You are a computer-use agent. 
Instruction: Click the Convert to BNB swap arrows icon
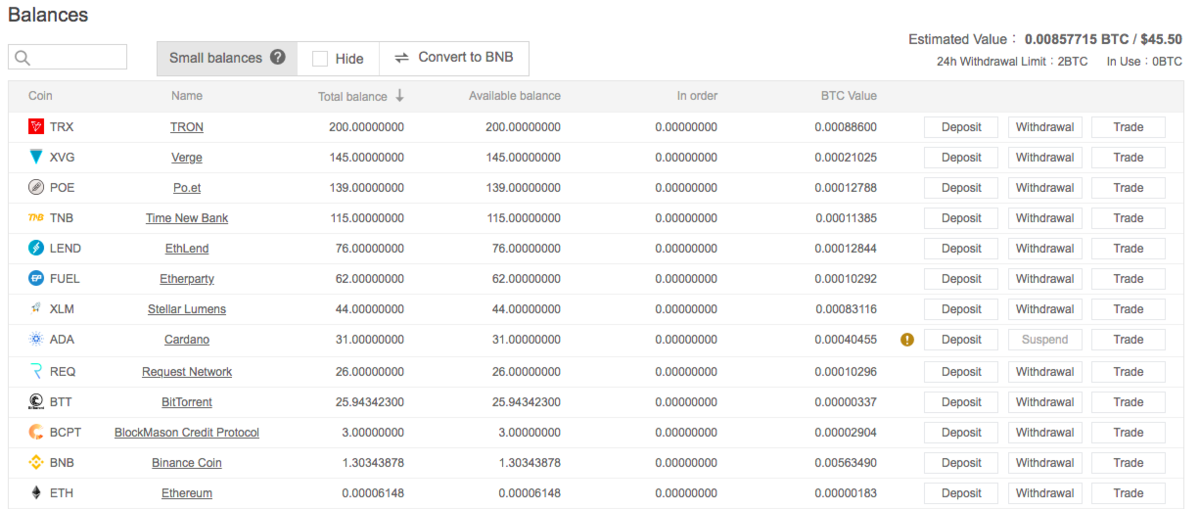click(x=402, y=58)
